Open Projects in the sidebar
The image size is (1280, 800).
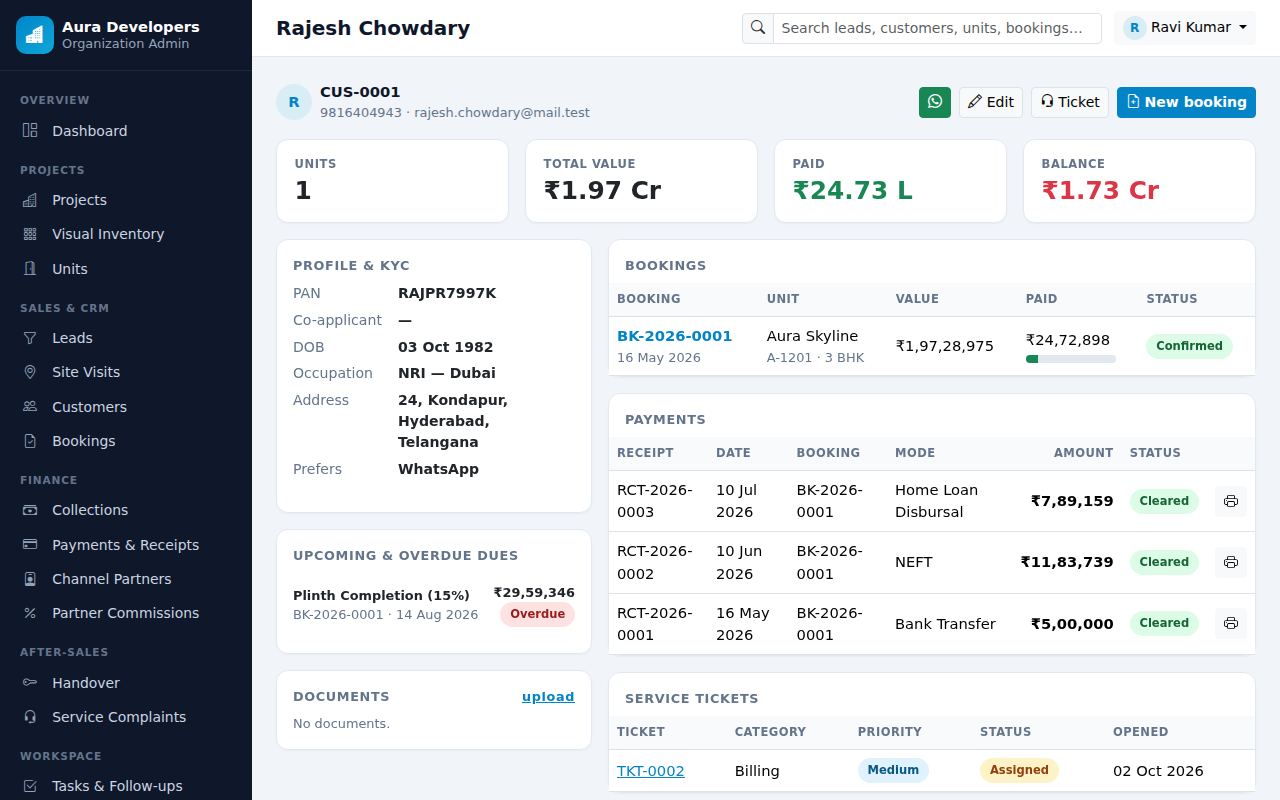coord(126,200)
